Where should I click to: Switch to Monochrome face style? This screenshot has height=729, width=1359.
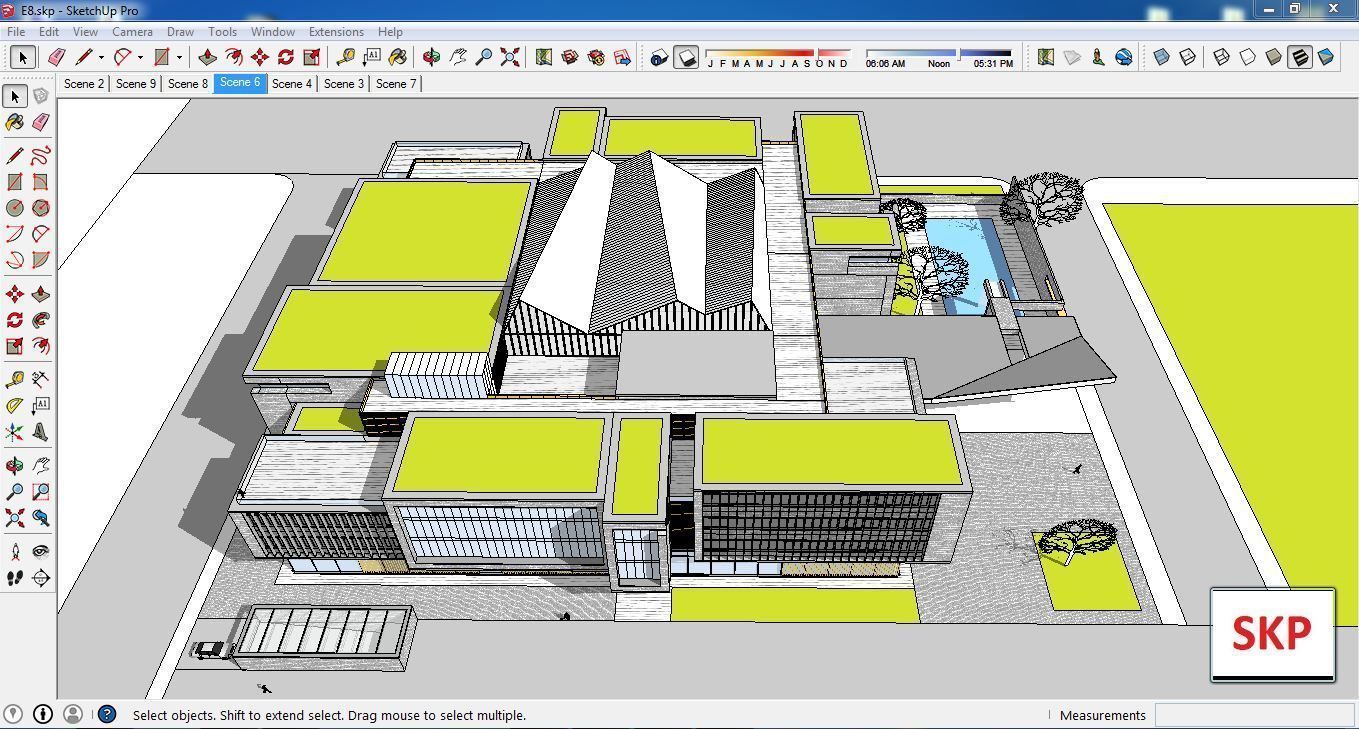[x=1326, y=57]
